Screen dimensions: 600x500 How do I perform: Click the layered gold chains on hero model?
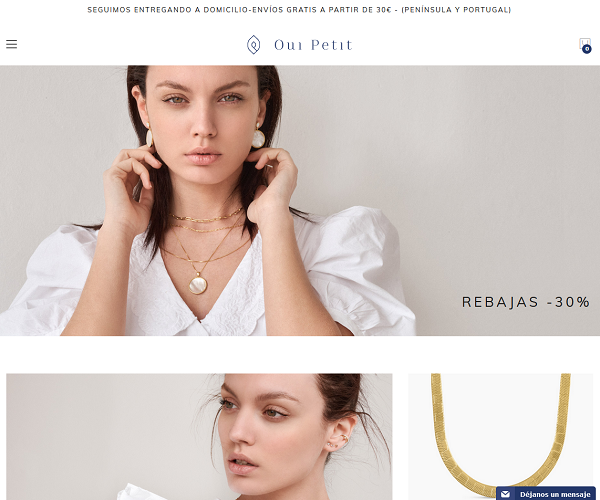click(x=207, y=235)
